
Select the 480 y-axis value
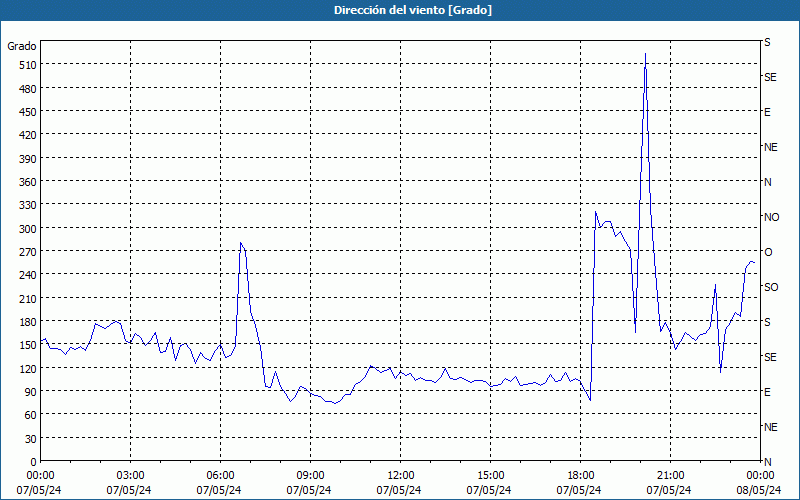pyautogui.click(x=28, y=89)
